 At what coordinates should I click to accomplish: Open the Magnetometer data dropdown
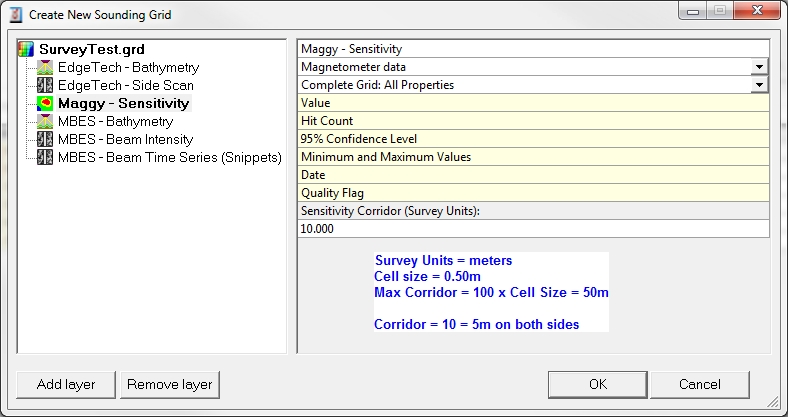pyautogui.click(x=760, y=67)
